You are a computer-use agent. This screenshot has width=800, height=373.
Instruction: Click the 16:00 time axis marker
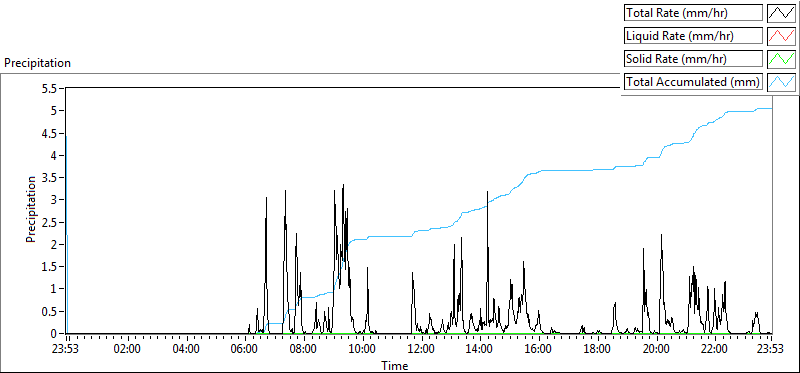click(538, 350)
